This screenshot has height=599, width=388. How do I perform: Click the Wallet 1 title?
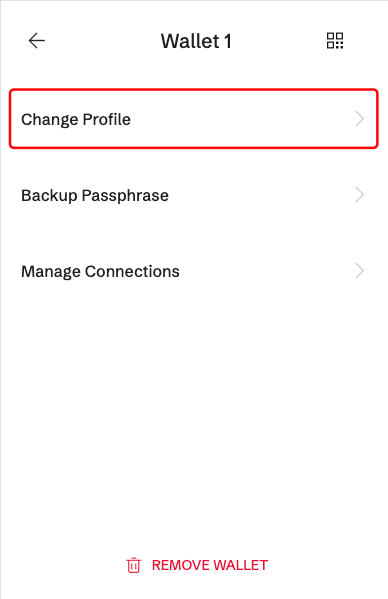pos(196,41)
